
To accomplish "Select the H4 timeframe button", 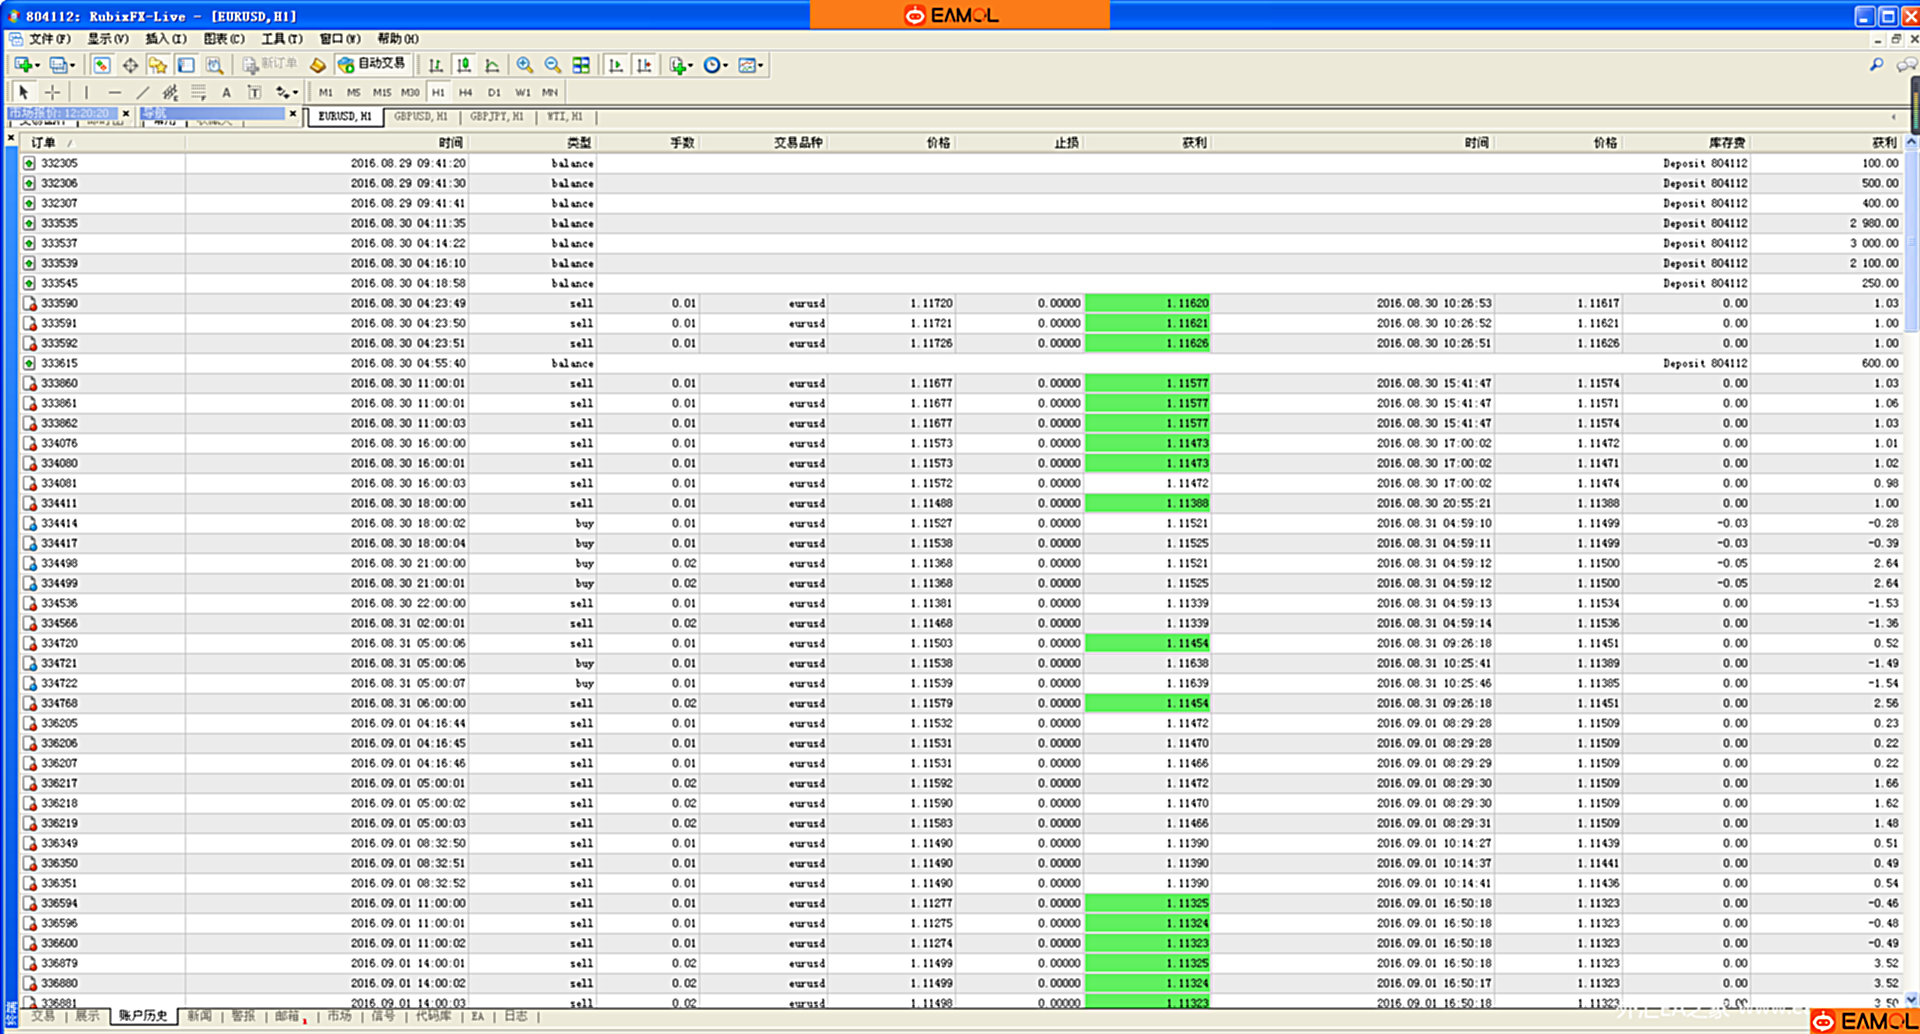I will 465,92.
